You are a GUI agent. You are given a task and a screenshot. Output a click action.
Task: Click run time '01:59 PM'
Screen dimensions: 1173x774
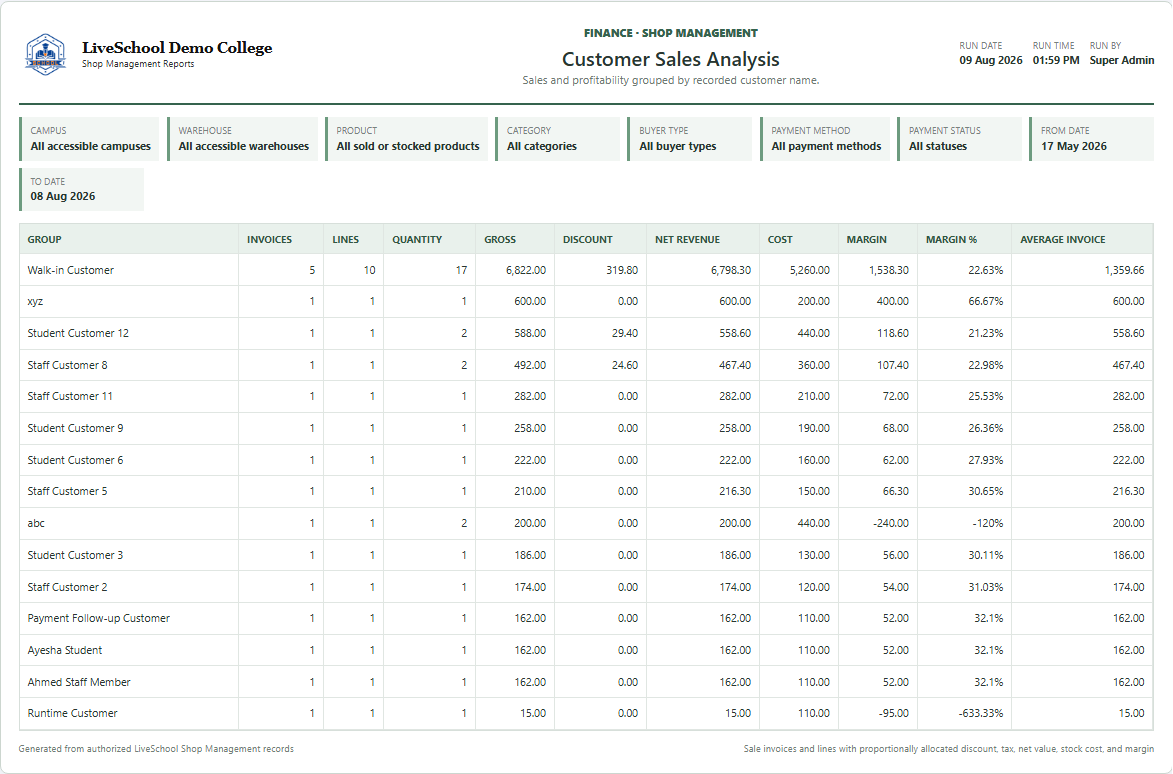point(1056,61)
